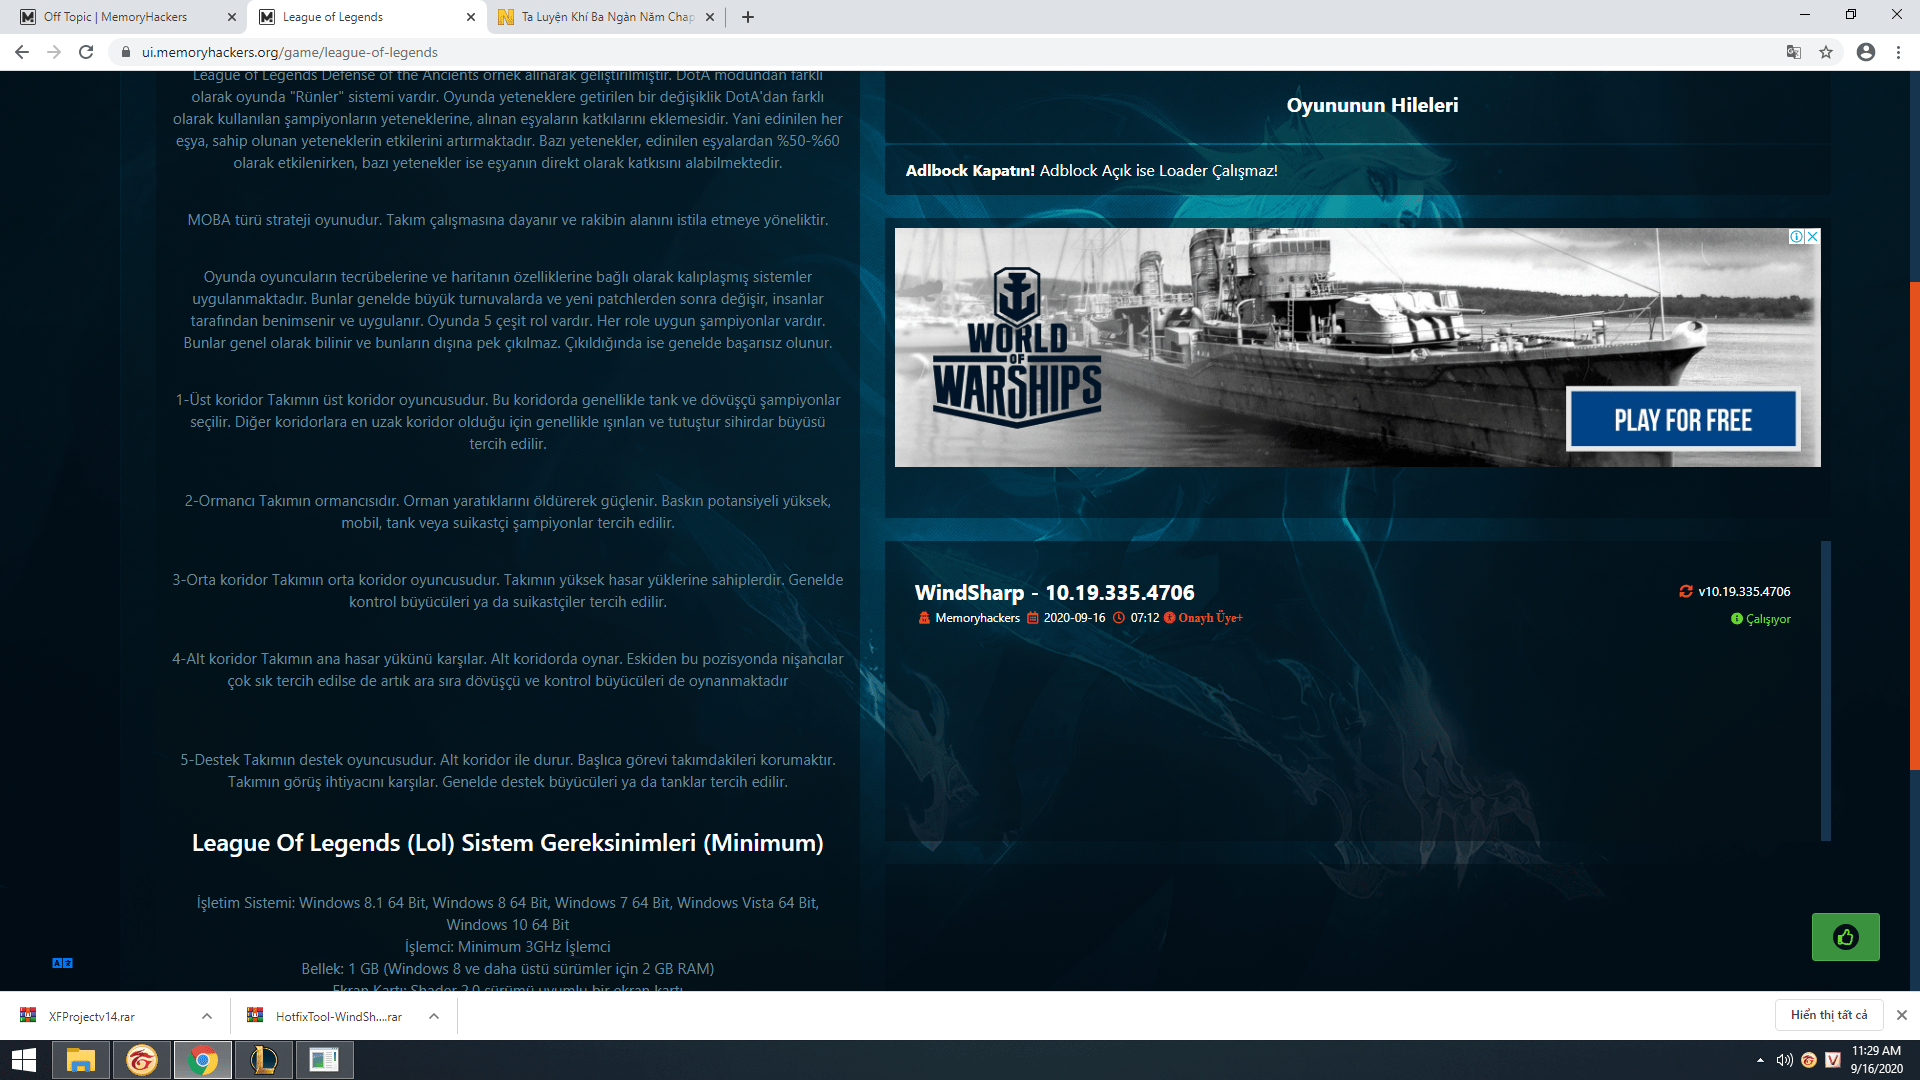Viewport: 1920px width, 1080px height.
Task: Click the red V icon in system tray
Action: pyautogui.click(x=1833, y=1060)
